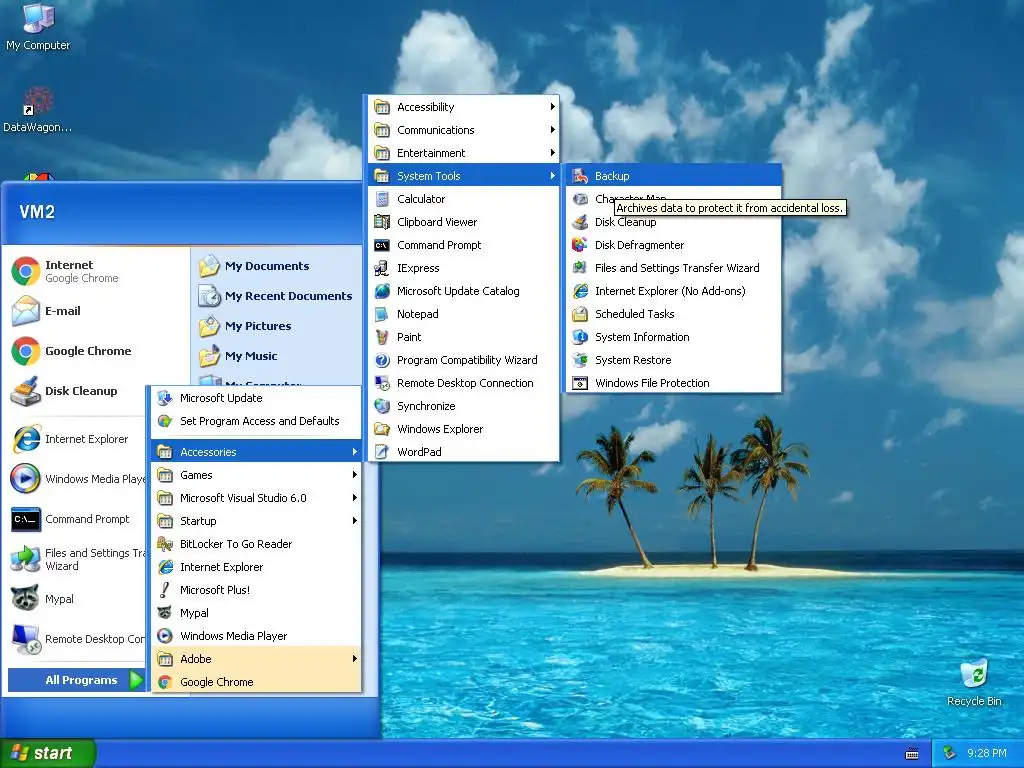1024x768 pixels.
Task: Expand the Accessibility submenu
Action: (464, 106)
